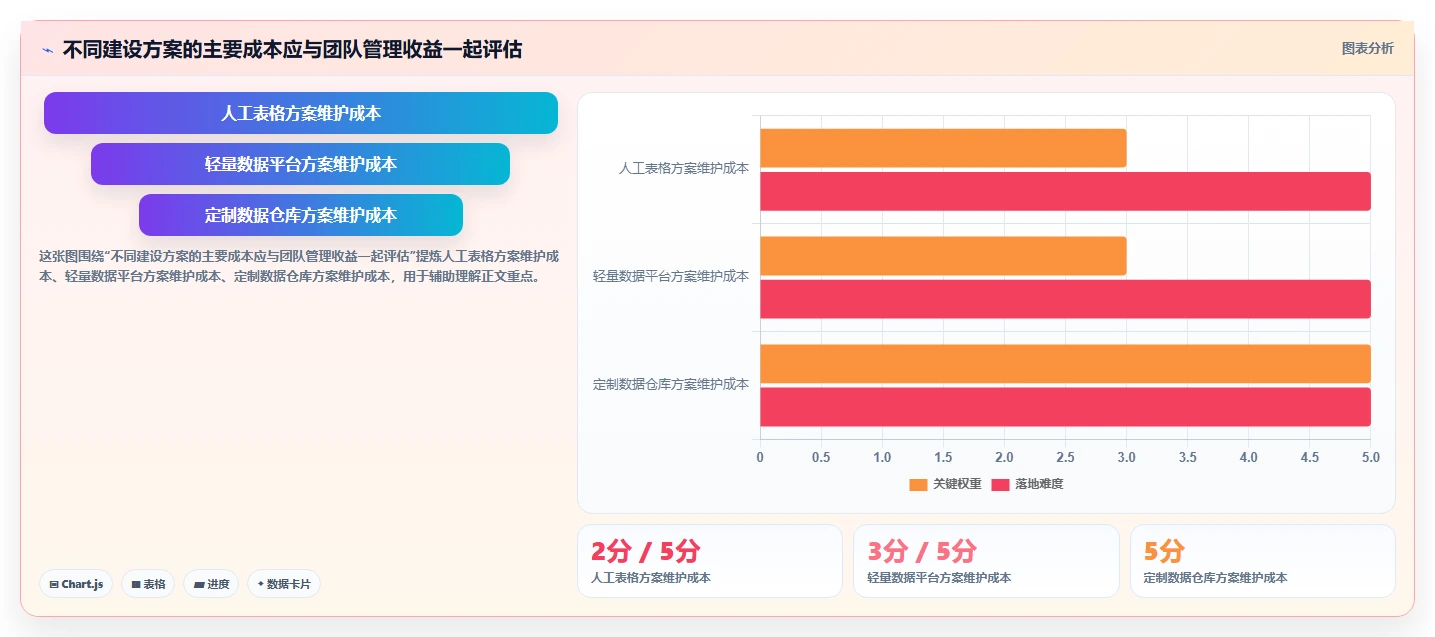Click the 图表分析 label at top right
Viewport: 1435px width, 637px height.
(1367, 49)
